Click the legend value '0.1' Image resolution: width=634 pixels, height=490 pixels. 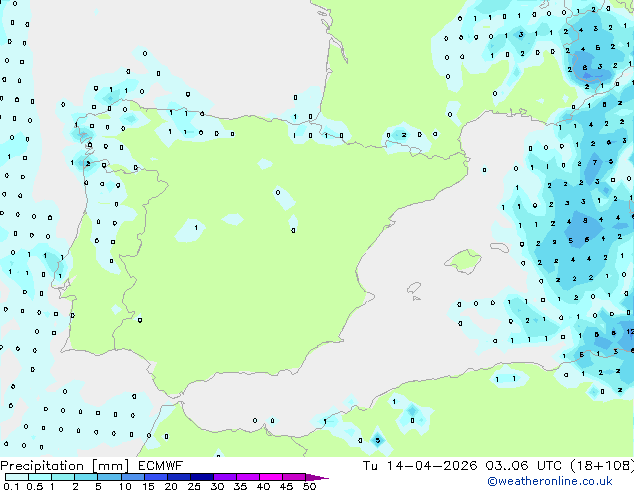click(x=12, y=486)
